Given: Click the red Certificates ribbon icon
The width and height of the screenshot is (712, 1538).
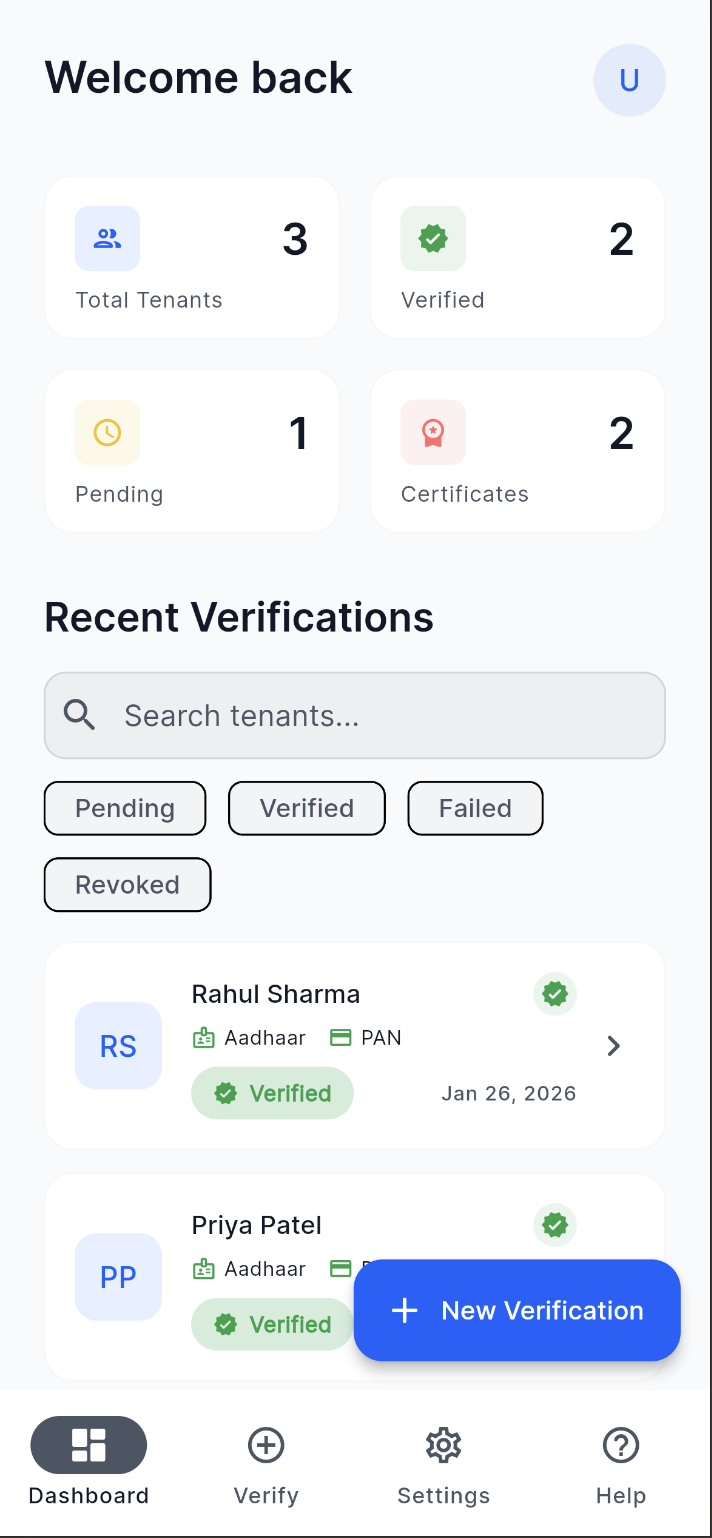Looking at the screenshot, I should 433,433.
